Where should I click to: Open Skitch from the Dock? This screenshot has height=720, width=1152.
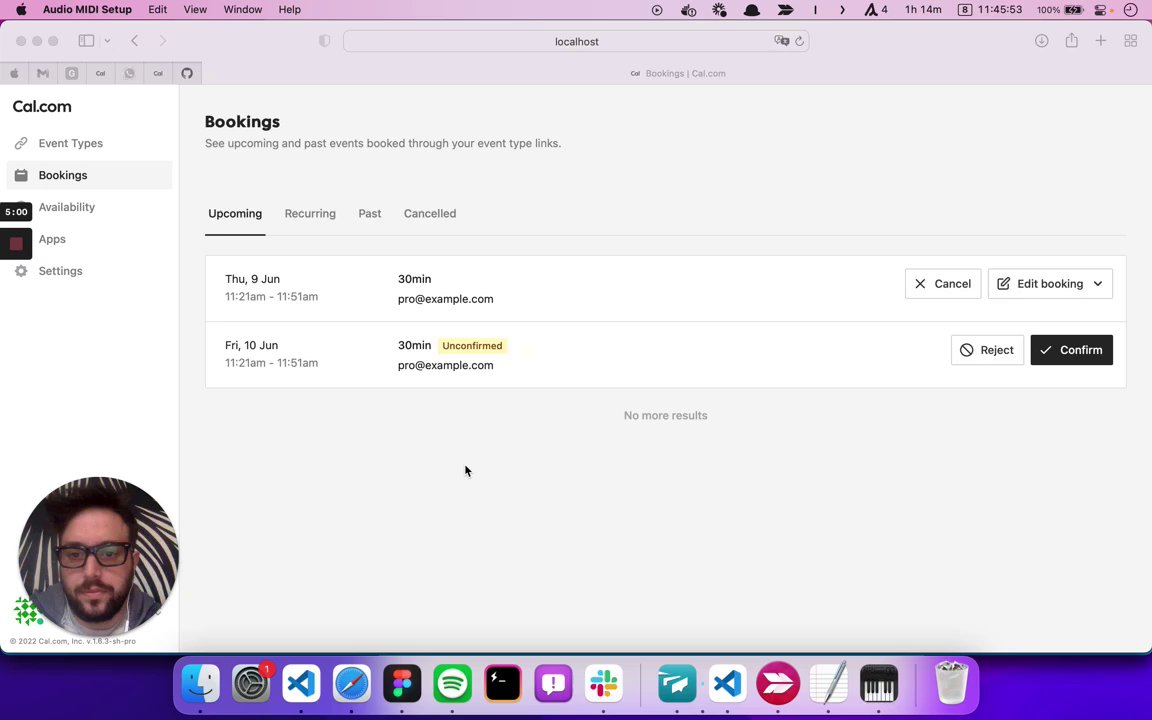click(x=778, y=683)
